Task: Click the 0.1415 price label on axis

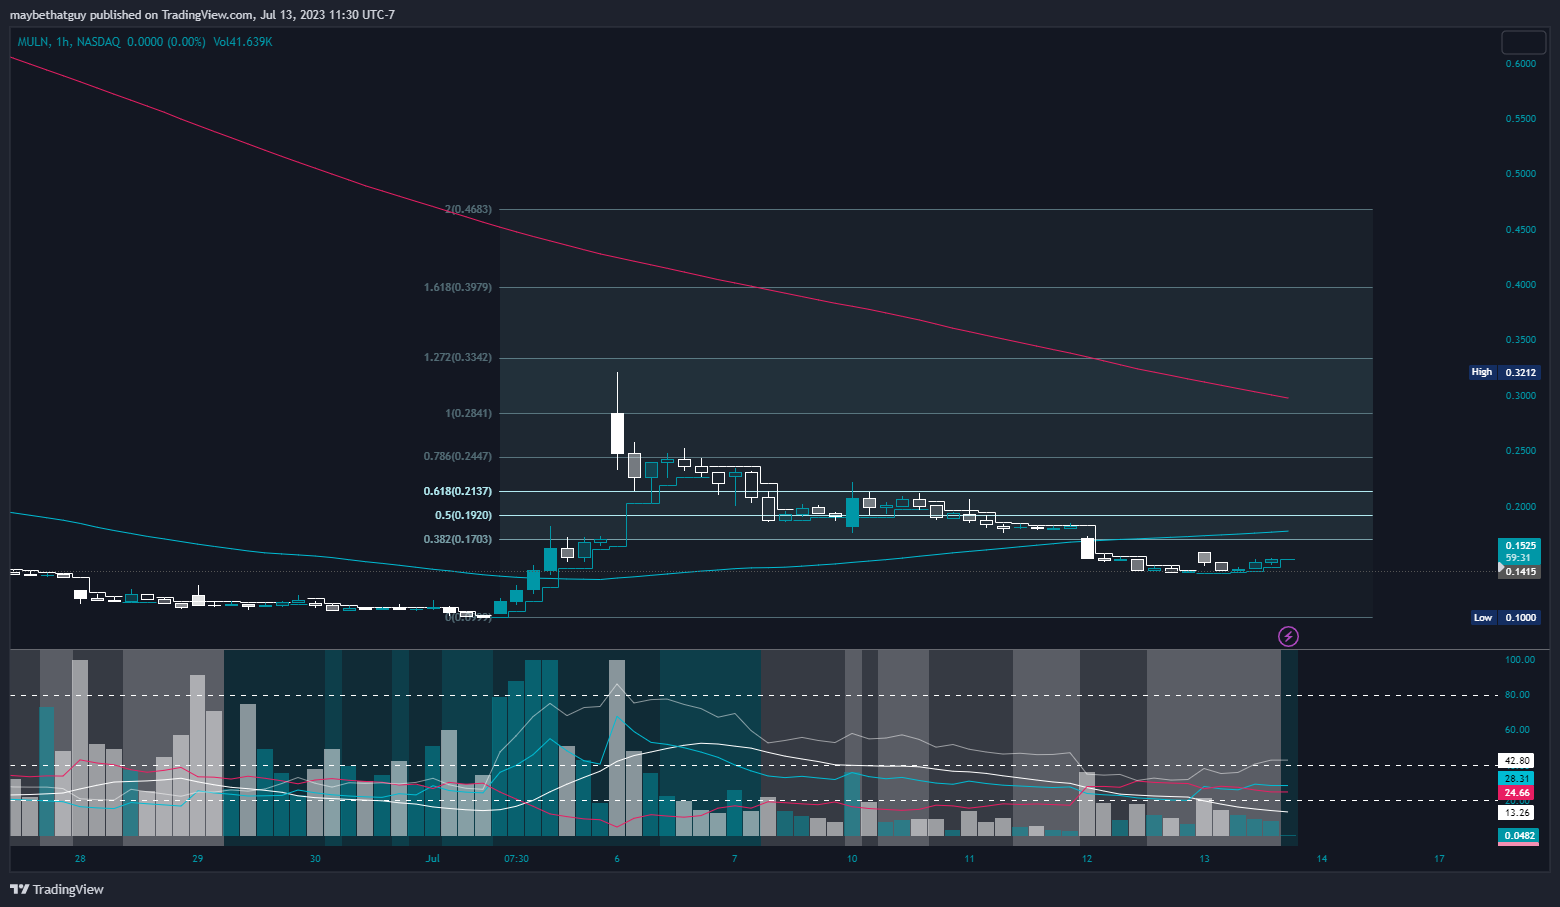Action: 1520,572
